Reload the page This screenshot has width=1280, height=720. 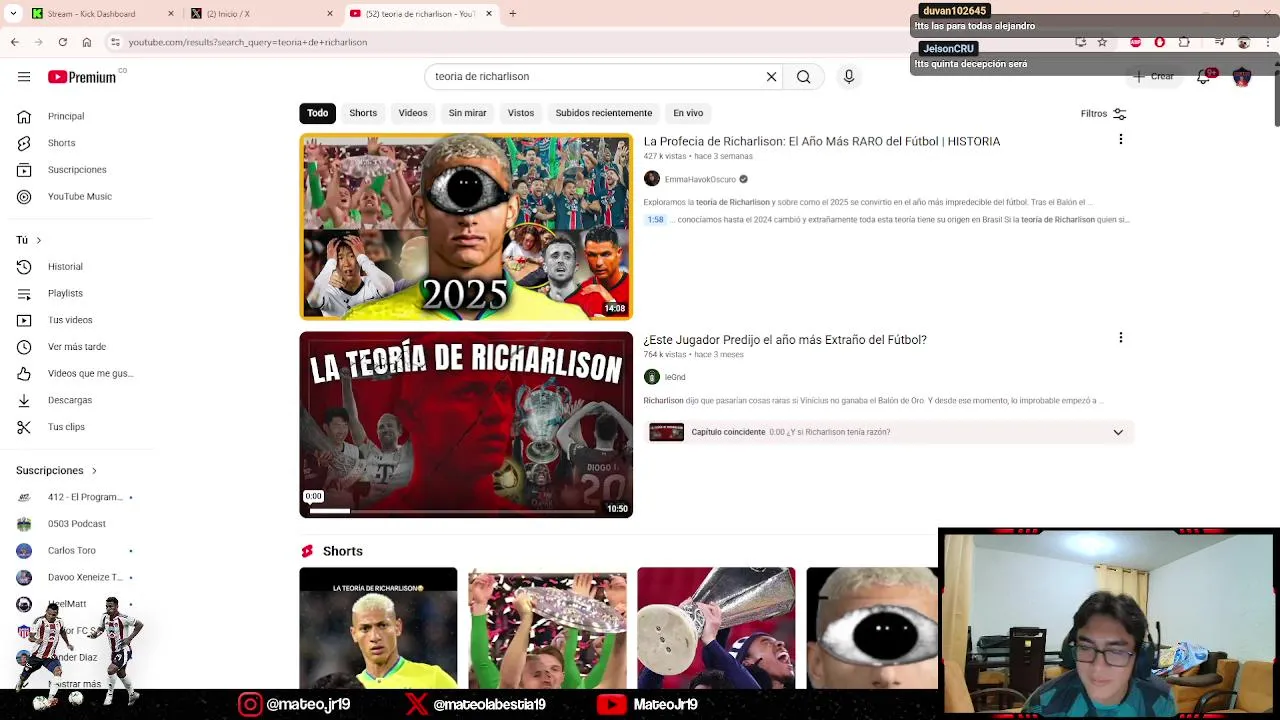tap(62, 42)
